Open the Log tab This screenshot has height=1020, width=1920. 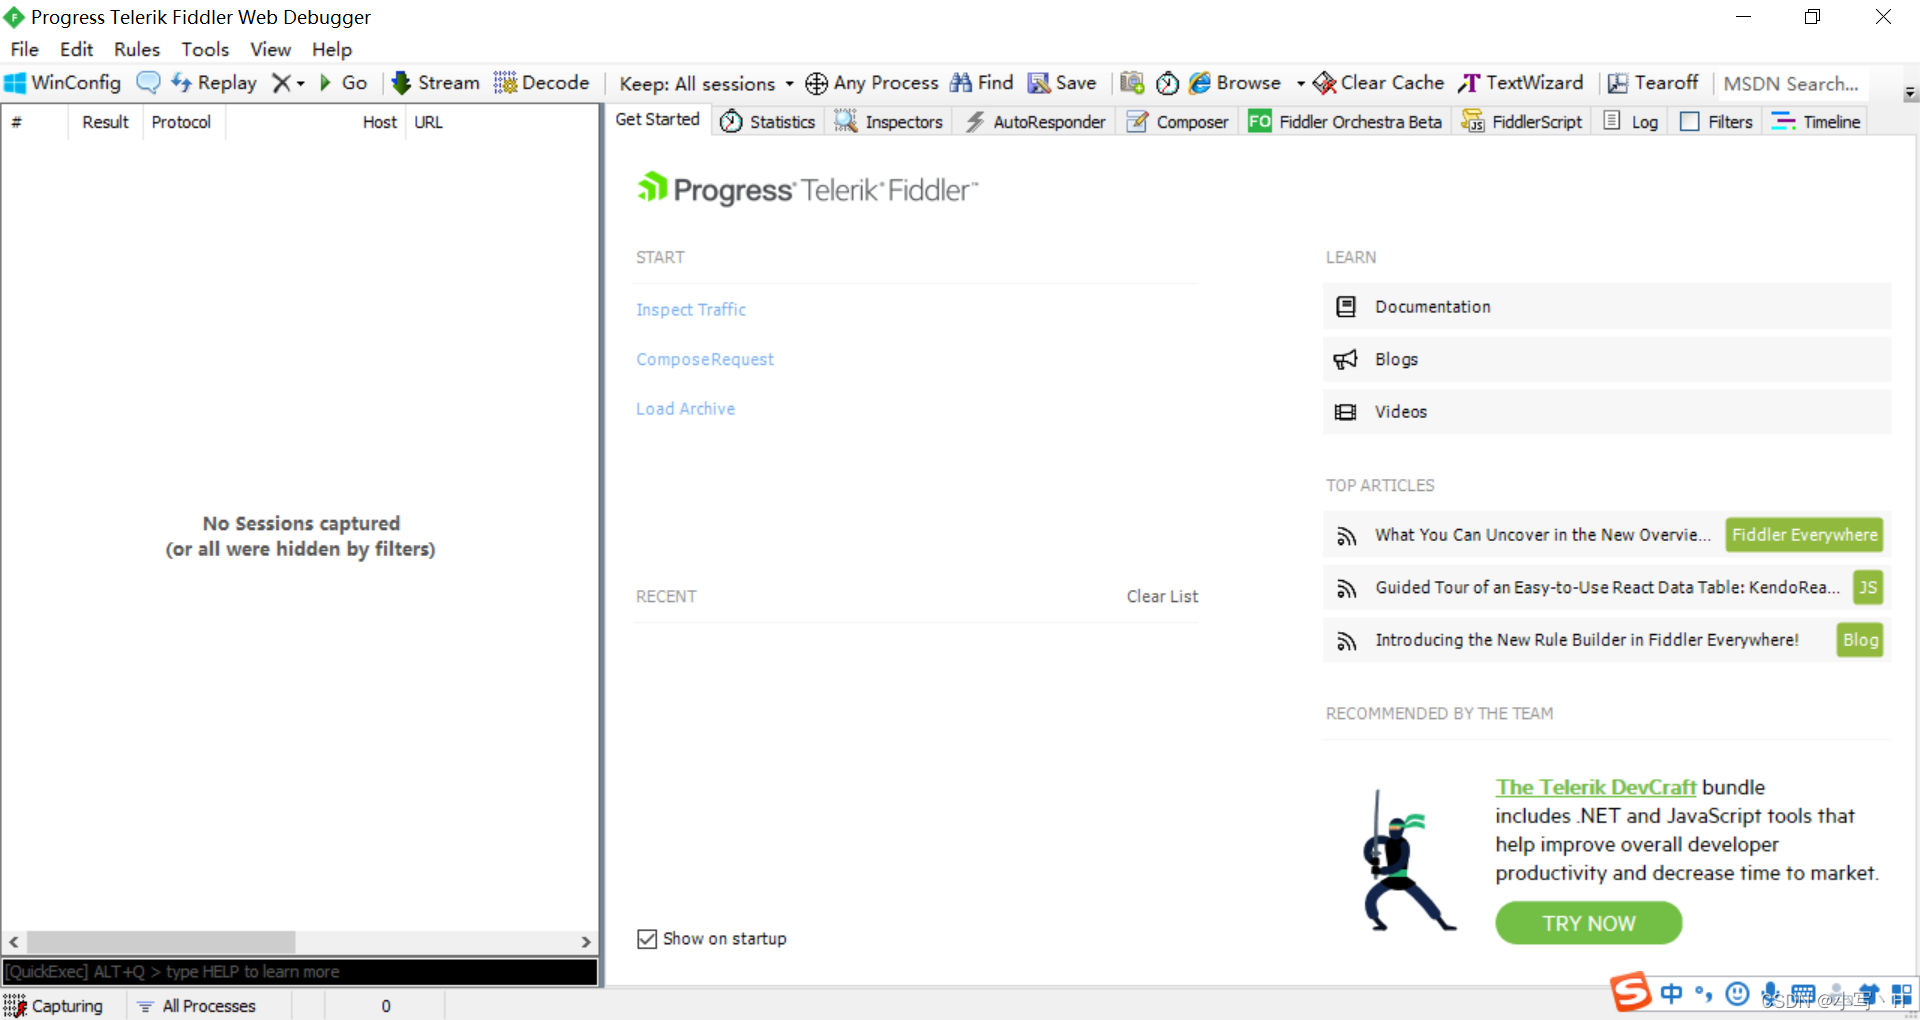click(1631, 122)
